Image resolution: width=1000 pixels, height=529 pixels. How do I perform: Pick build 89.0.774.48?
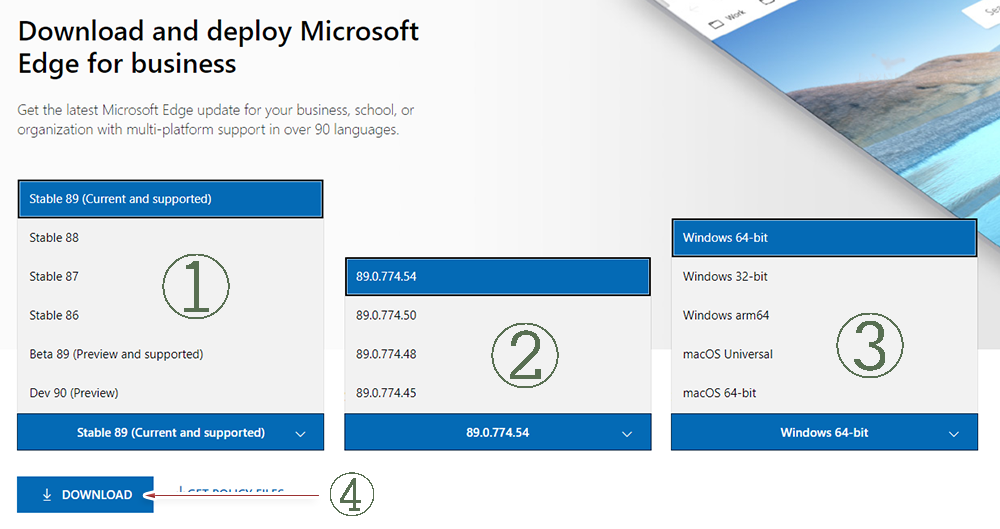(x=497, y=354)
